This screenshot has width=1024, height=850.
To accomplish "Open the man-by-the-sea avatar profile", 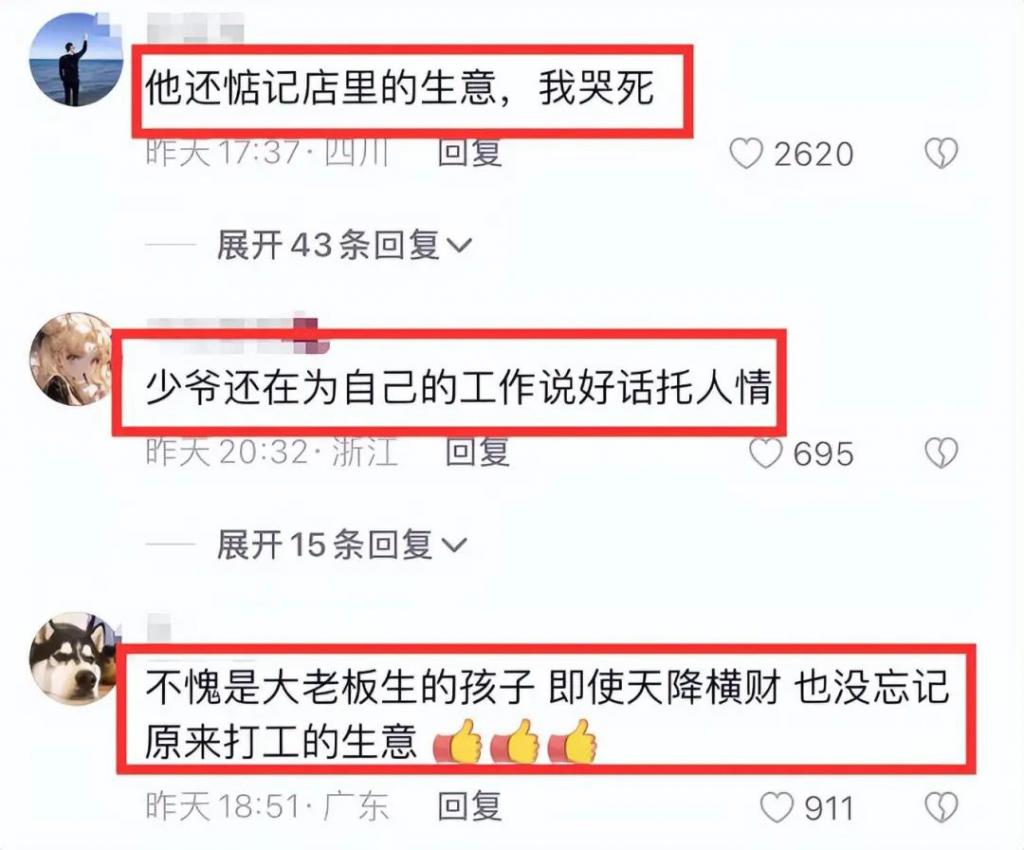I will coord(76,59).
